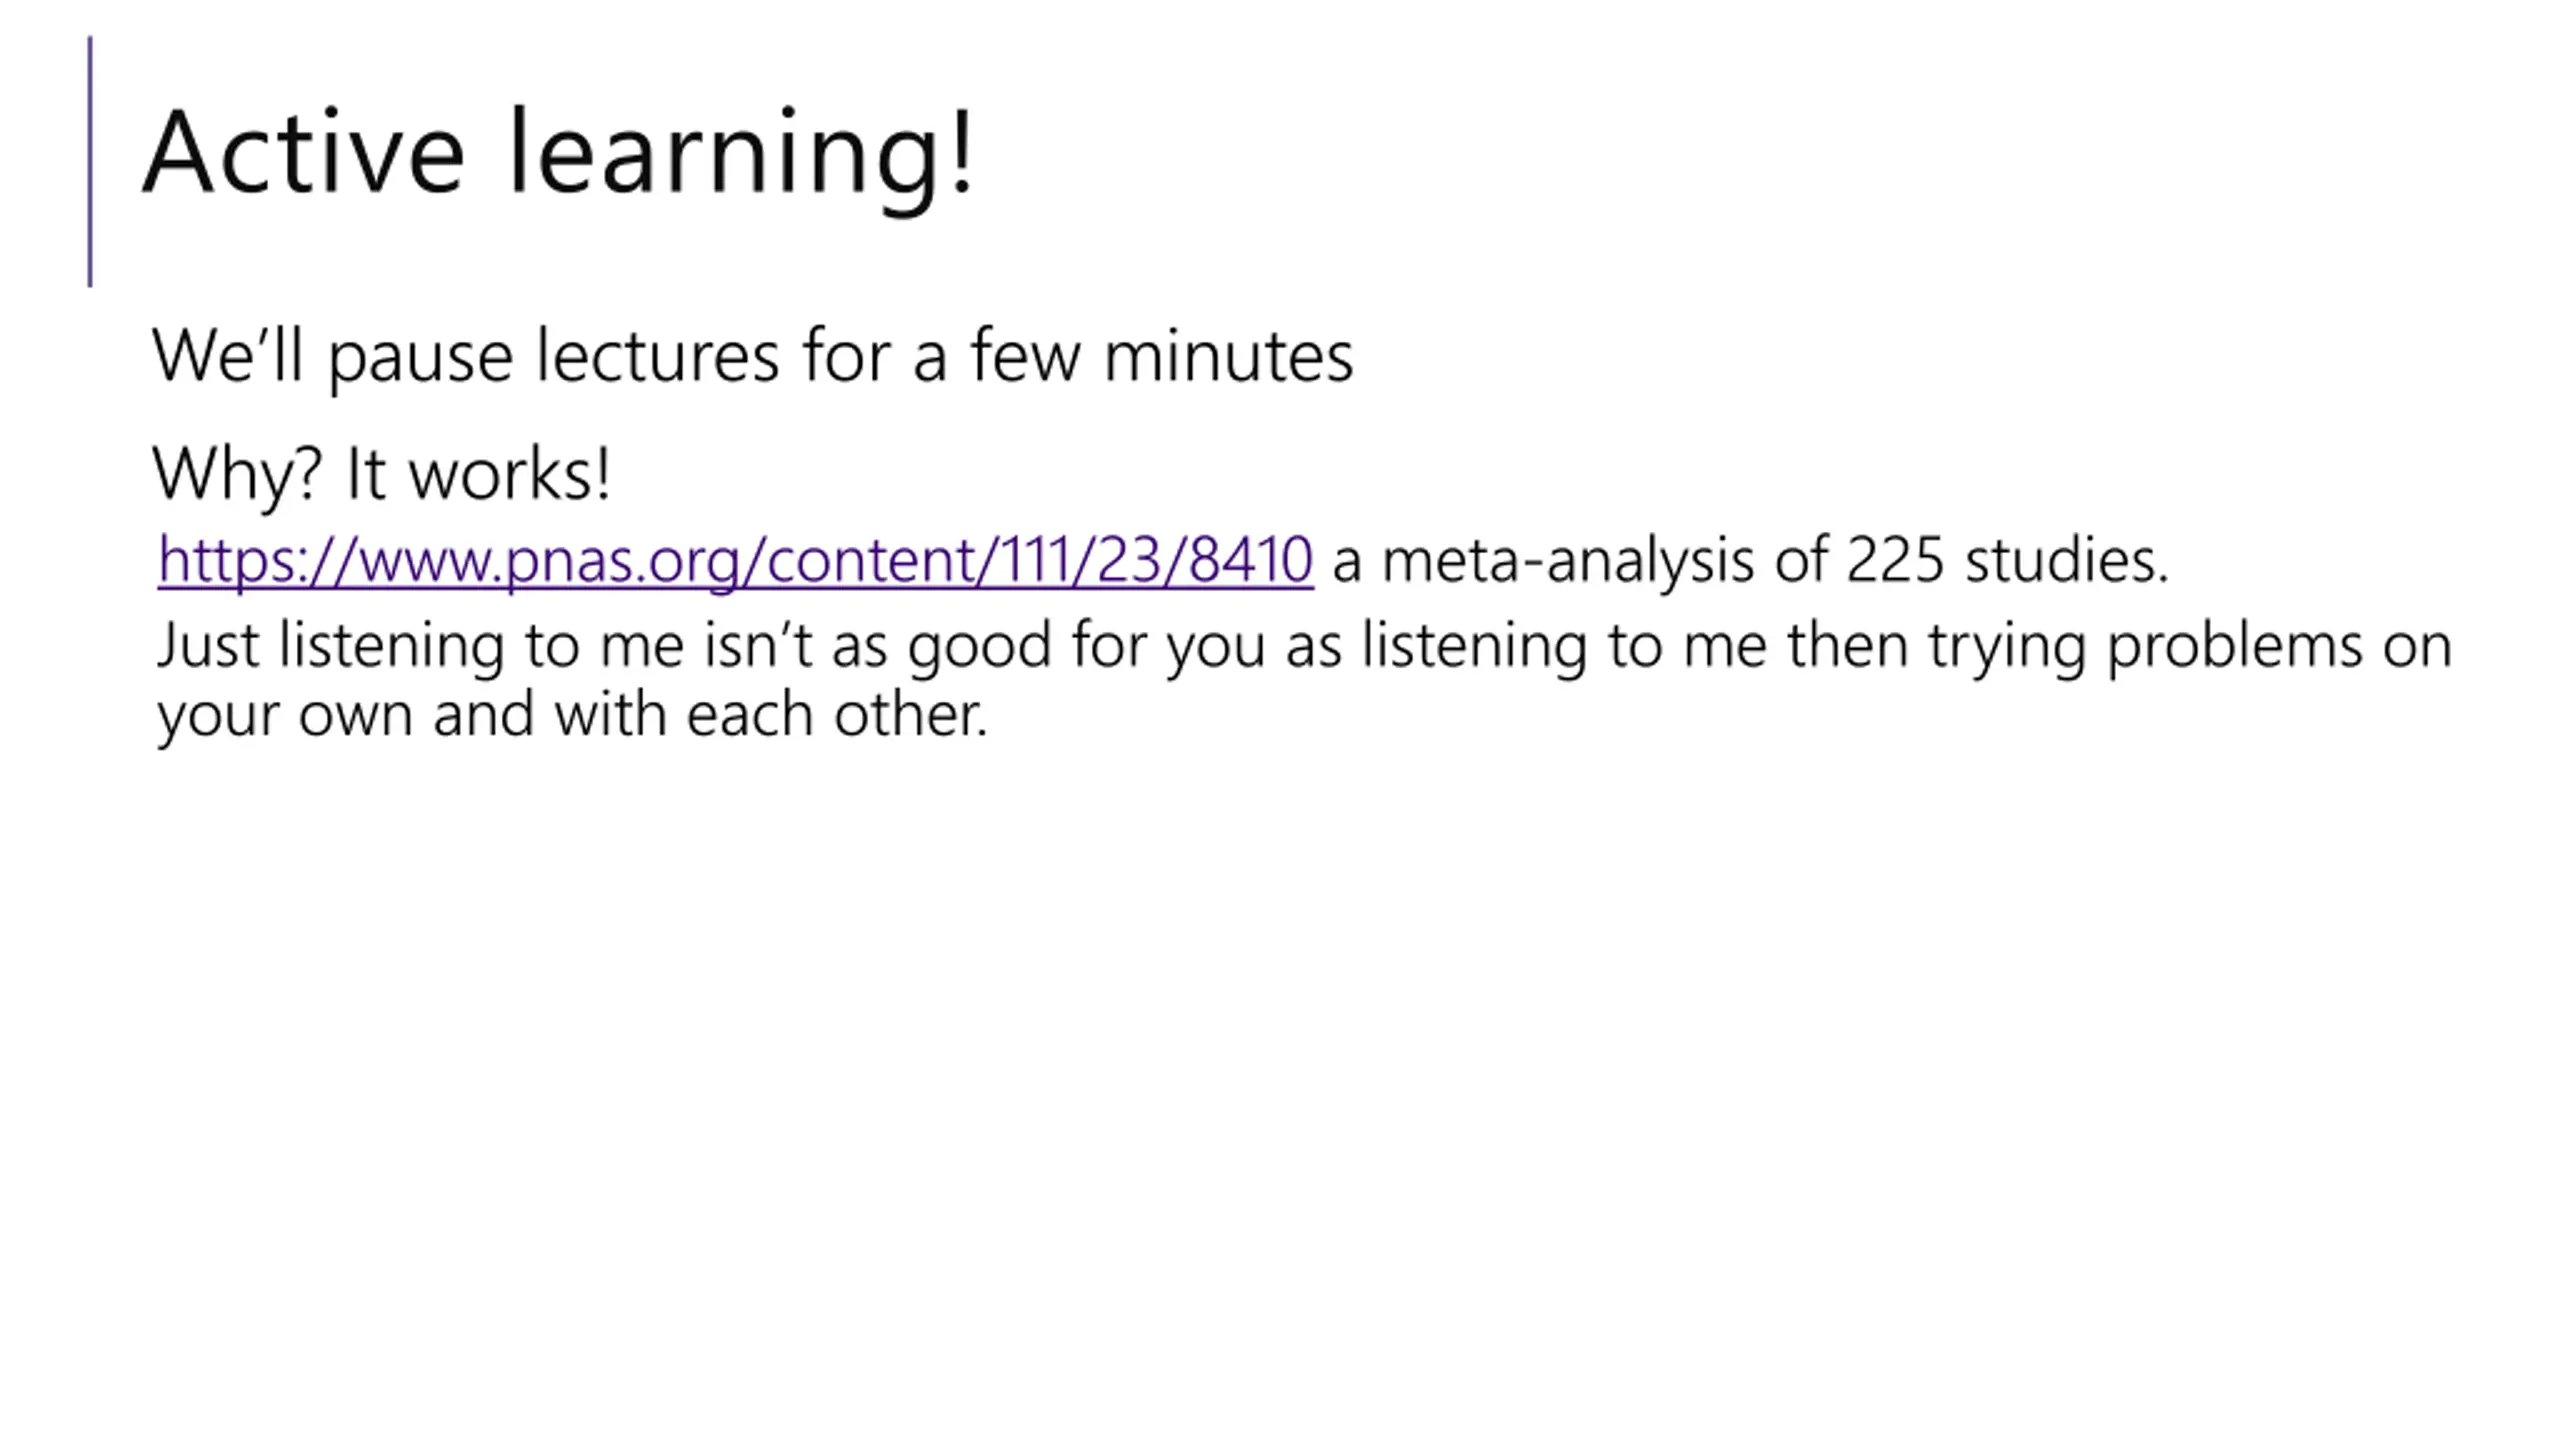Image resolution: width=2560 pixels, height=1440 pixels.
Task: Click the line "your own and with each other."
Action: click(x=572, y=714)
